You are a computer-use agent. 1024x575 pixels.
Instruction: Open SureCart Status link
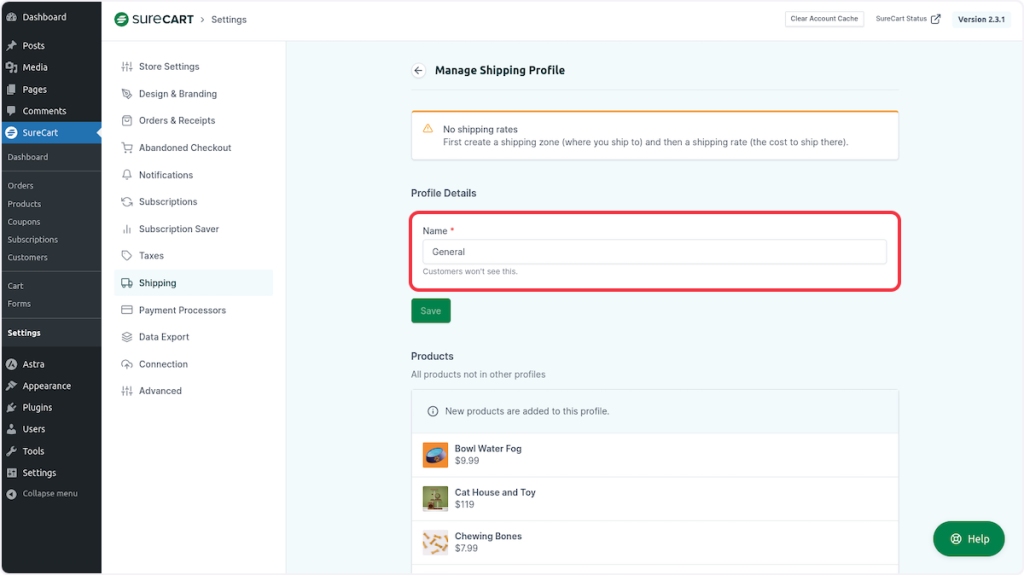[x=908, y=19]
